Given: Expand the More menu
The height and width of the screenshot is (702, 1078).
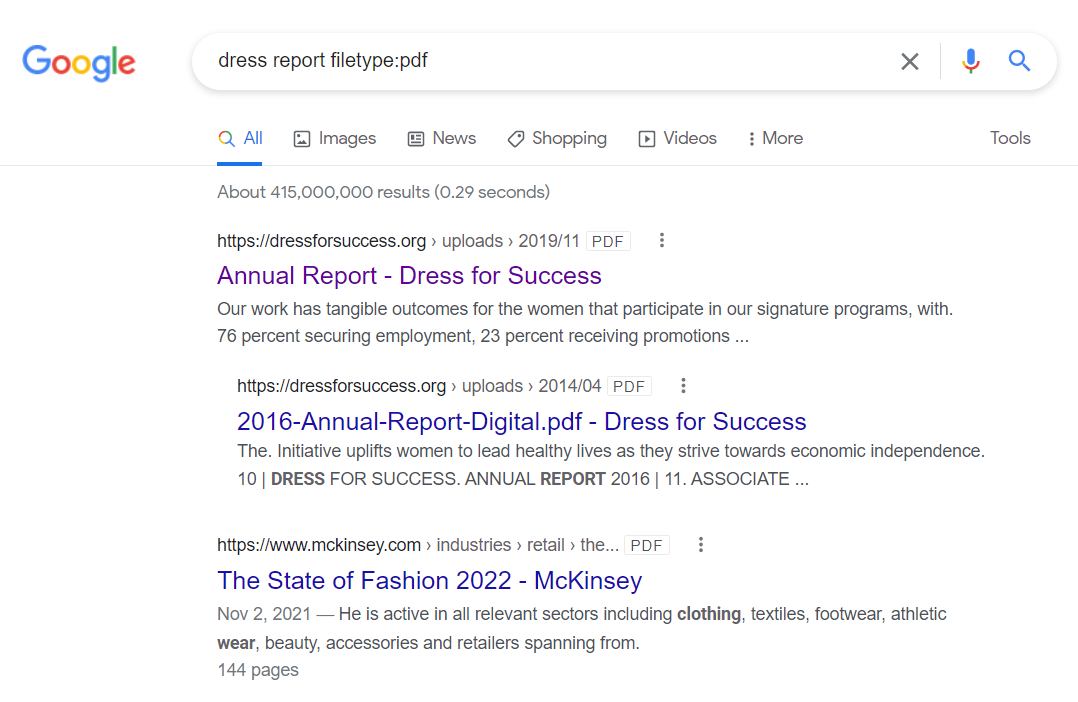Looking at the screenshot, I should (776, 138).
